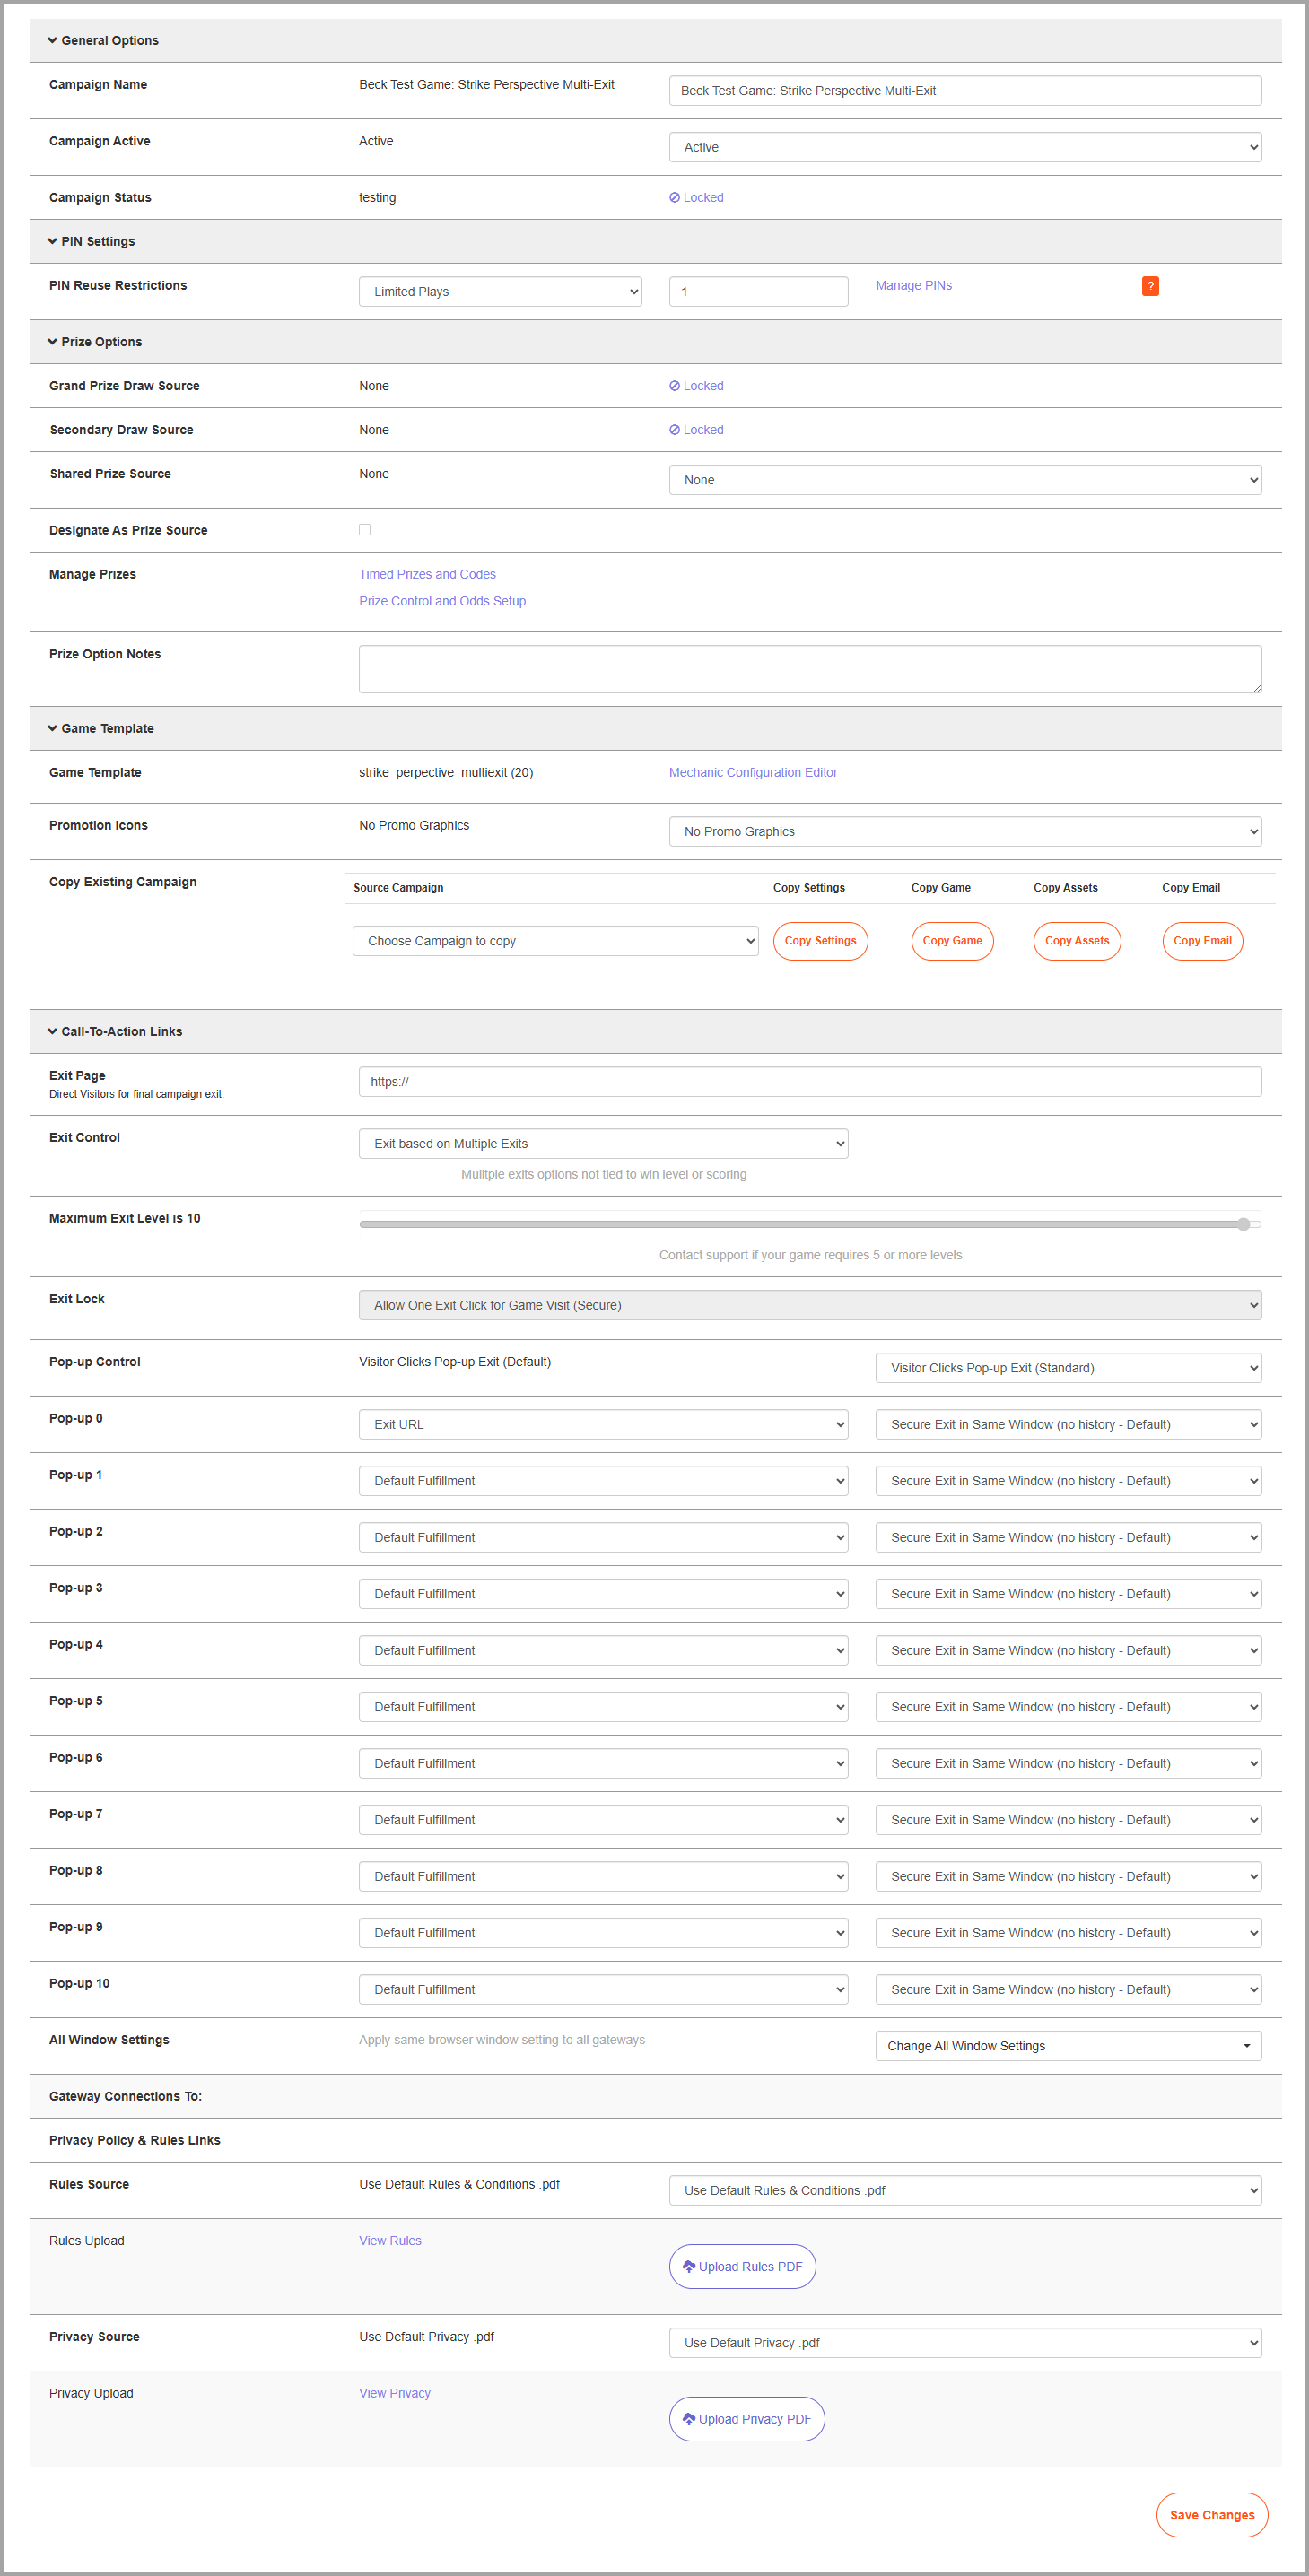
Task: Open Choose Campaign to copy dropdown
Action: click(x=555, y=941)
